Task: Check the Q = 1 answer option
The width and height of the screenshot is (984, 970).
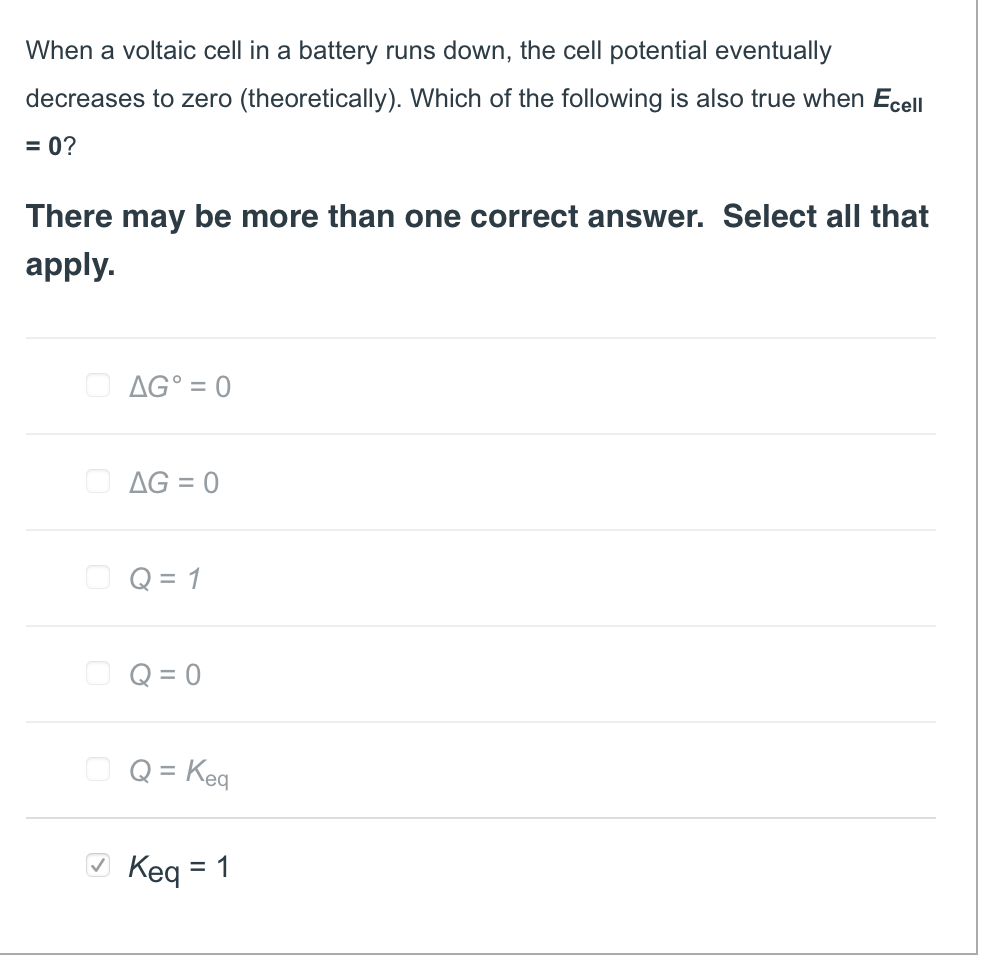Action: click(x=97, y=577)
